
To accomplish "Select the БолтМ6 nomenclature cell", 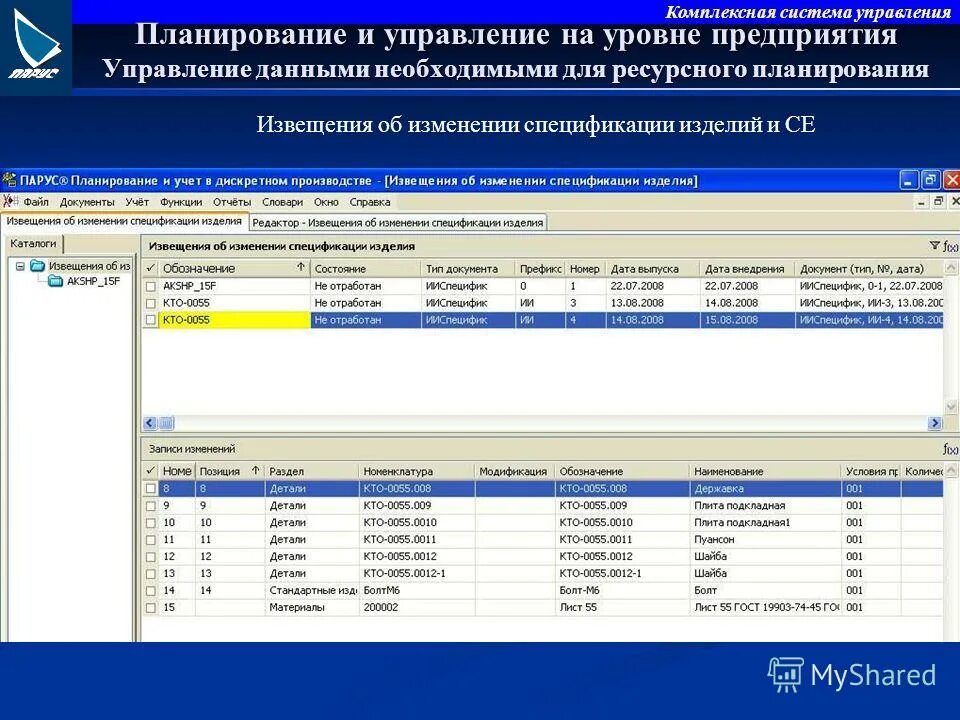I will pyautogui.click(x=417, y=591).
